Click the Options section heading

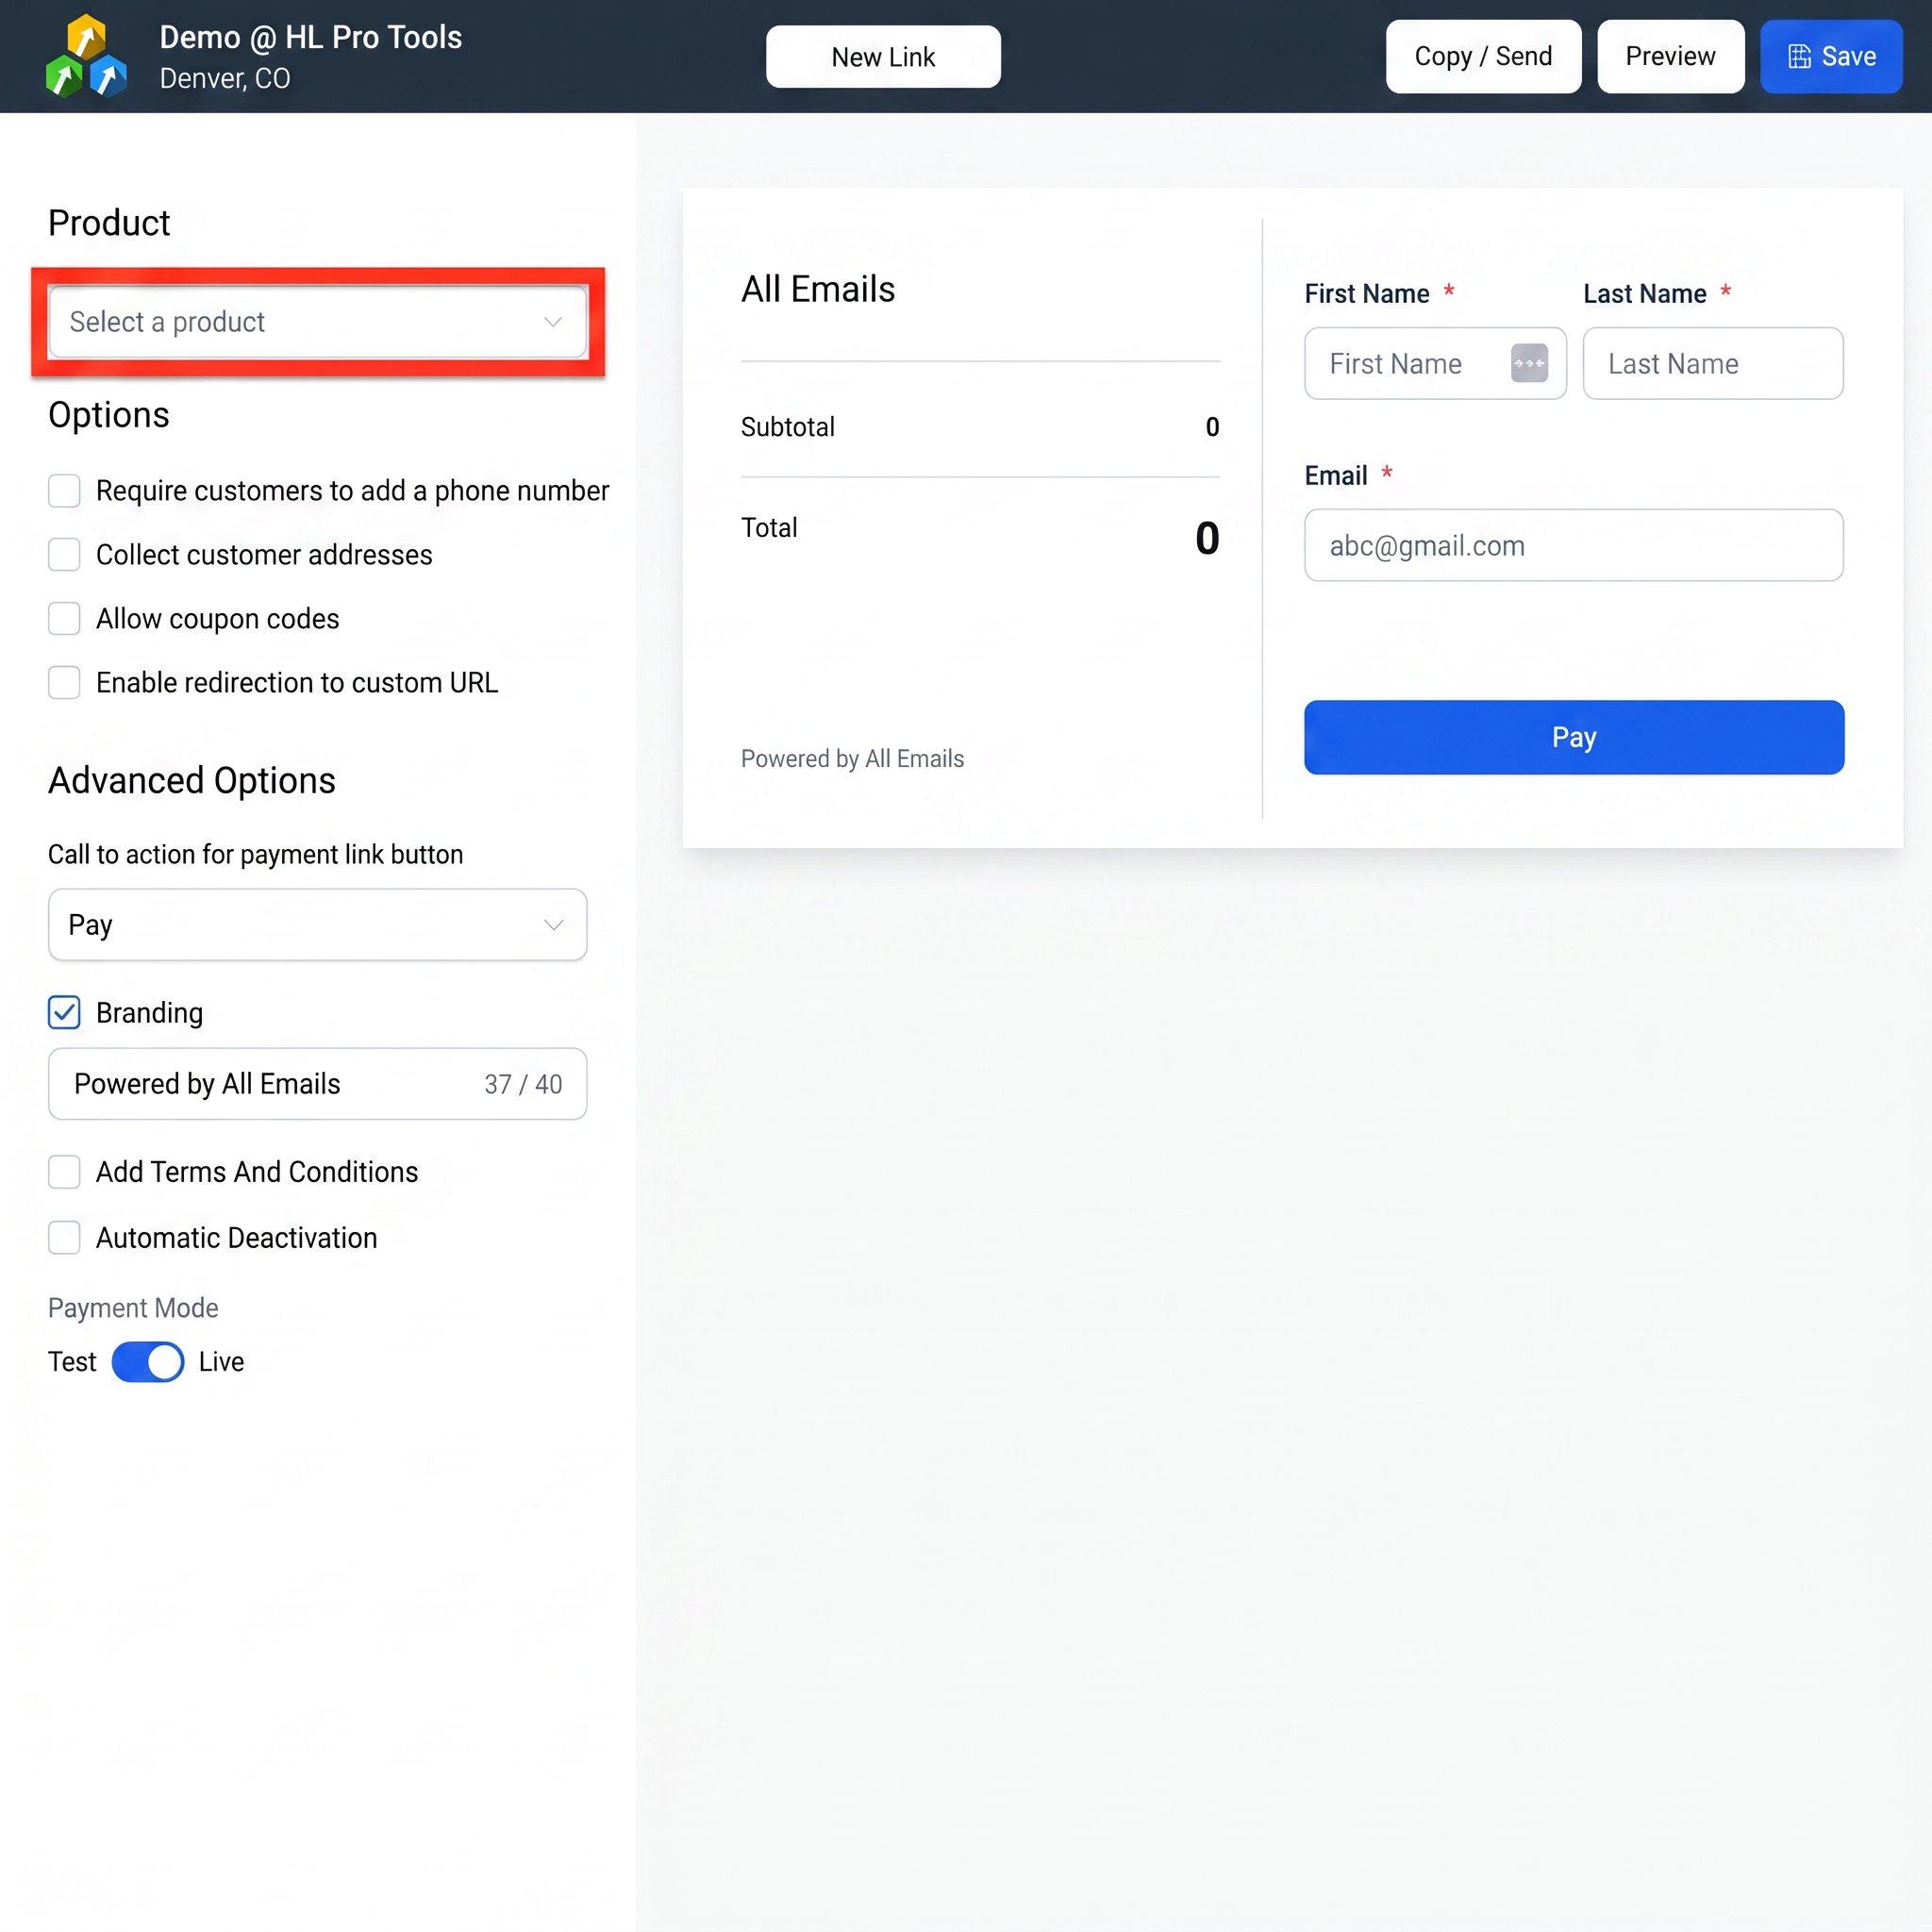click(x=109, y=414)
